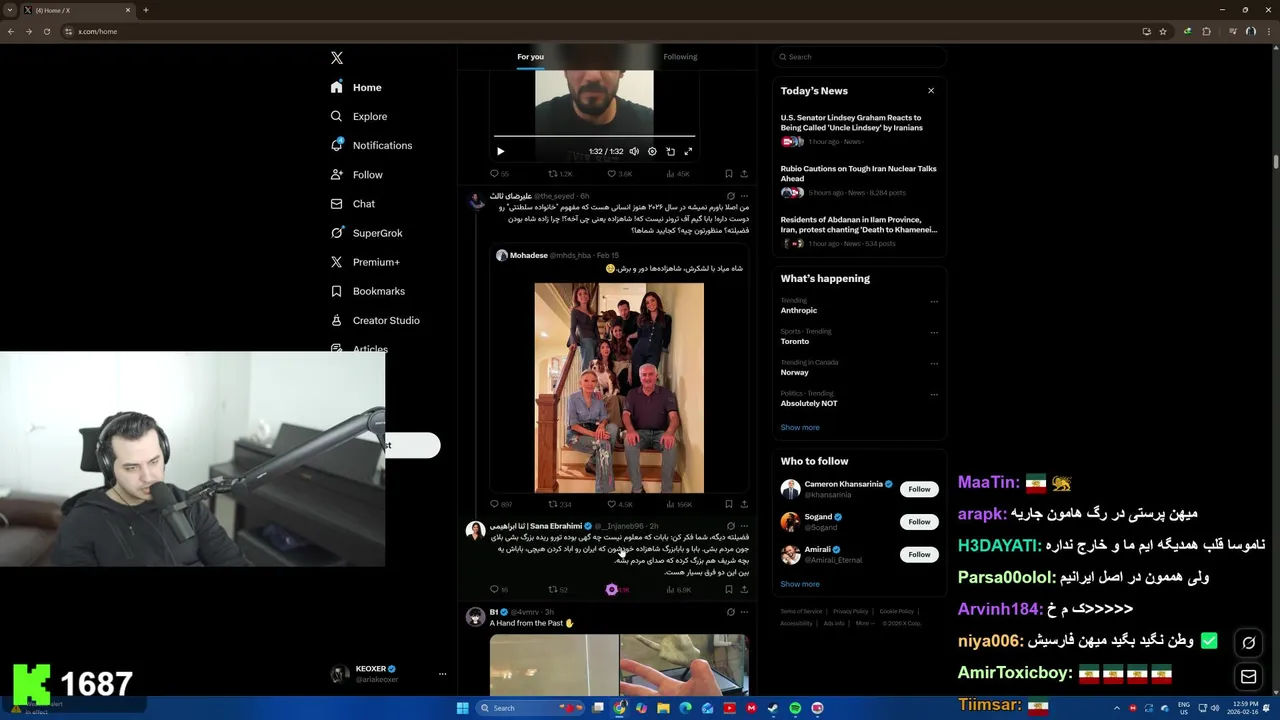
Task: Close the Today's News panel
Action: (931, 91)
